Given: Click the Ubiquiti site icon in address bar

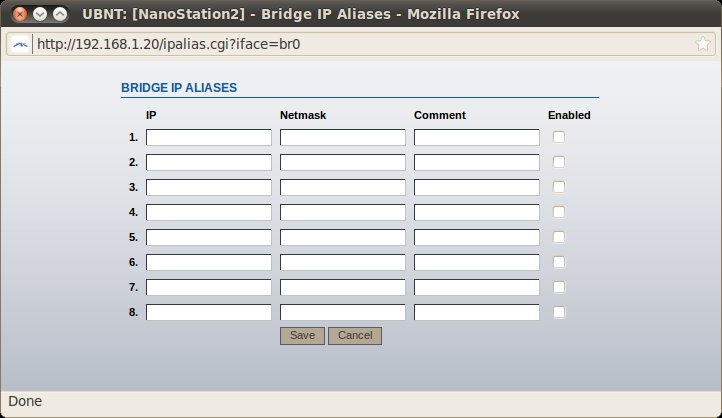Looking at the screenshot, I should coord(20,45).
